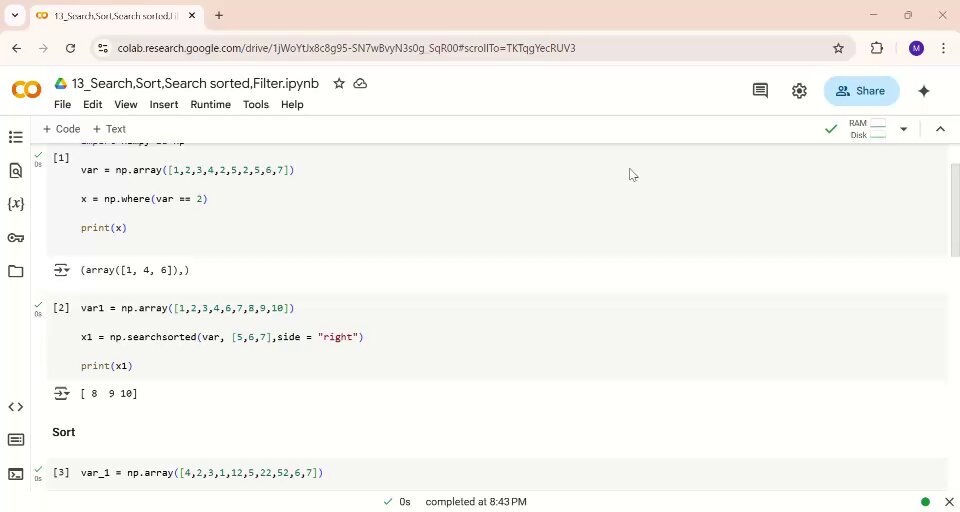Click the green connected status dot
The height and width of the screenshot is (512, 960).
925,502
